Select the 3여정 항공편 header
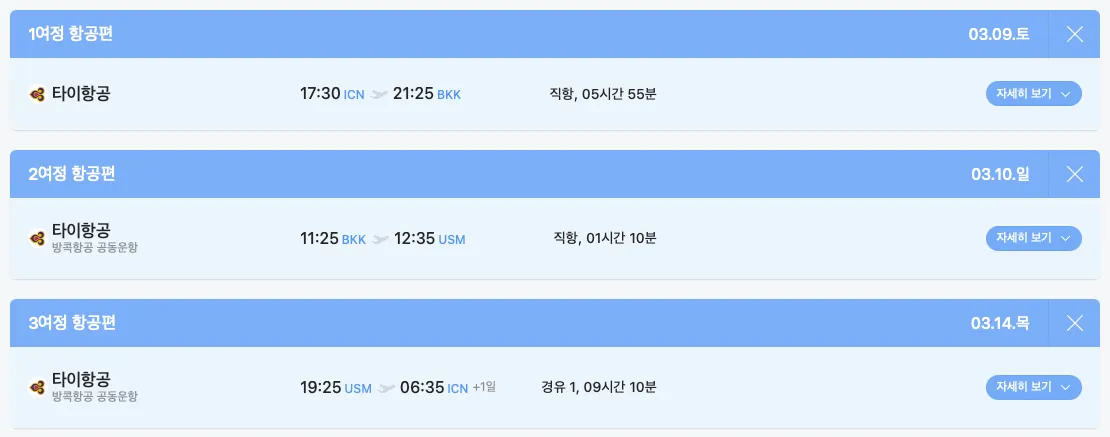 coord(72,323)
